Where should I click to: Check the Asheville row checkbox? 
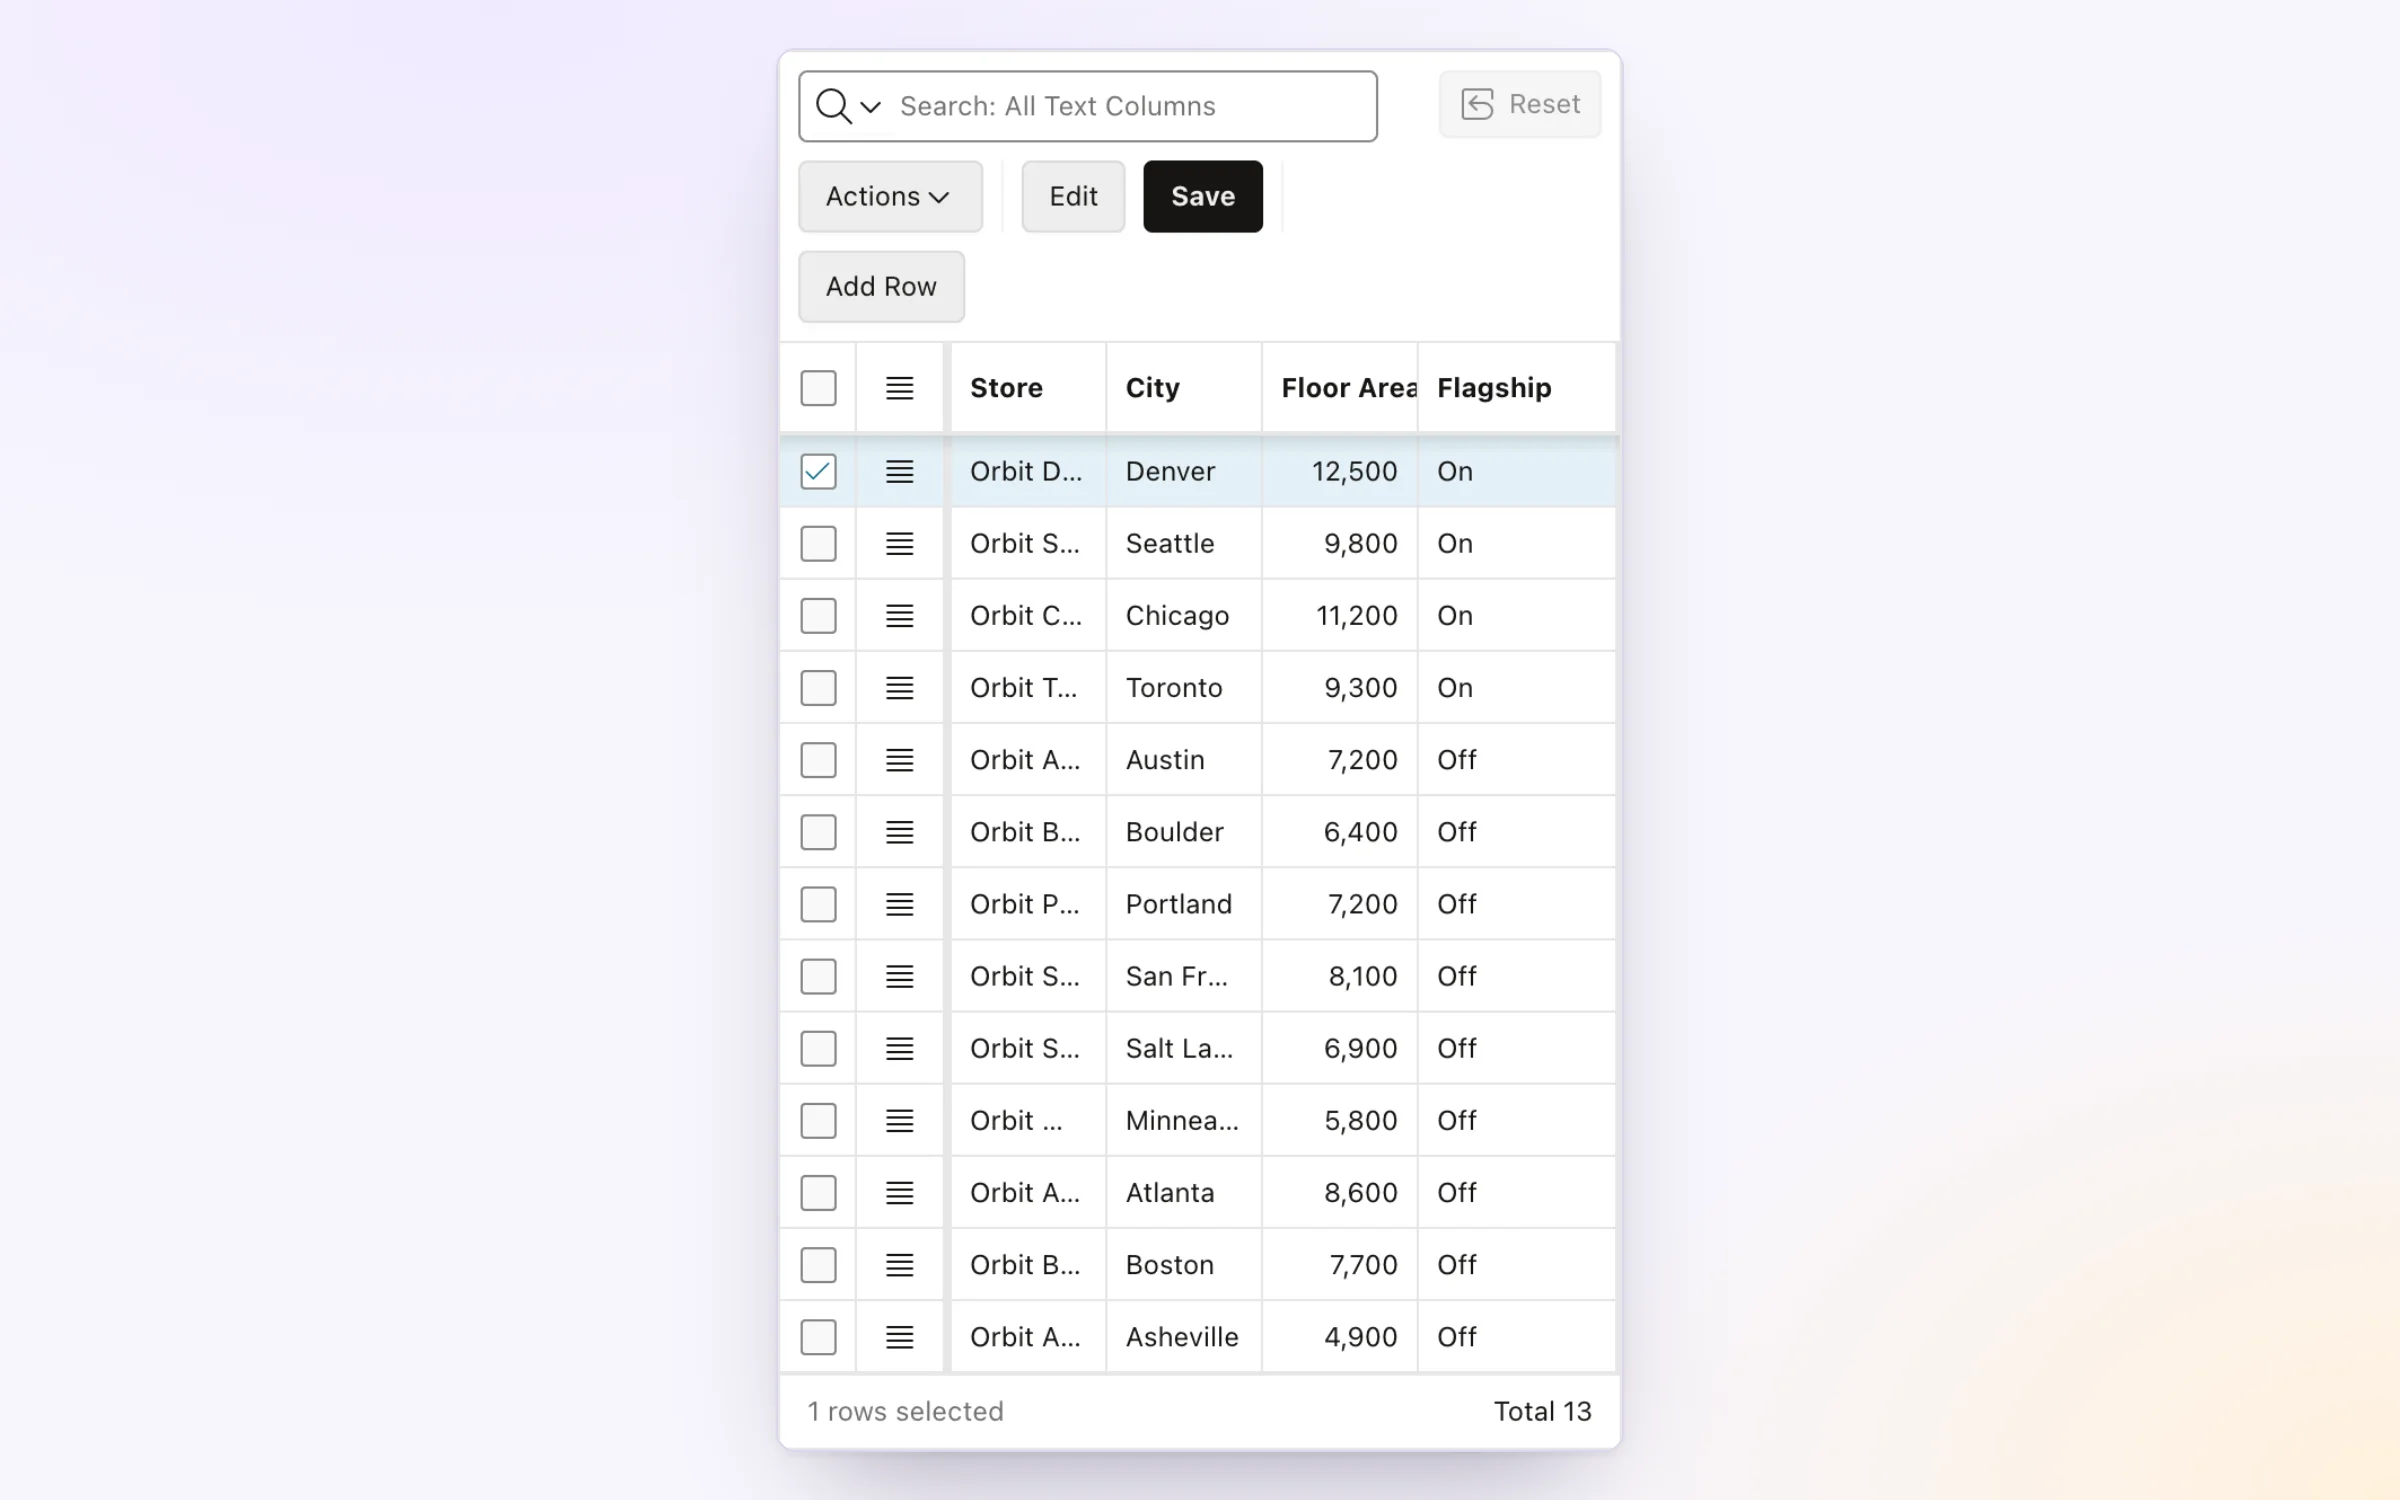click(818, 1336)
